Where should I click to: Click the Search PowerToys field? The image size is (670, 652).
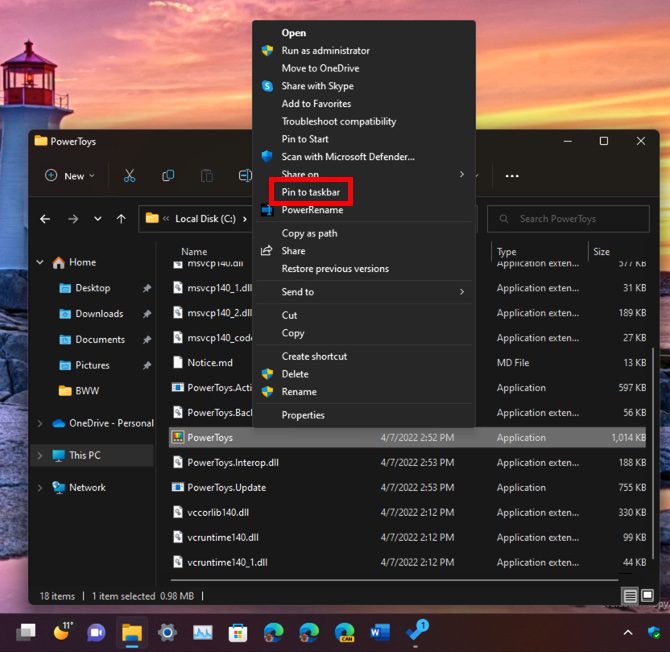[568, 219]
